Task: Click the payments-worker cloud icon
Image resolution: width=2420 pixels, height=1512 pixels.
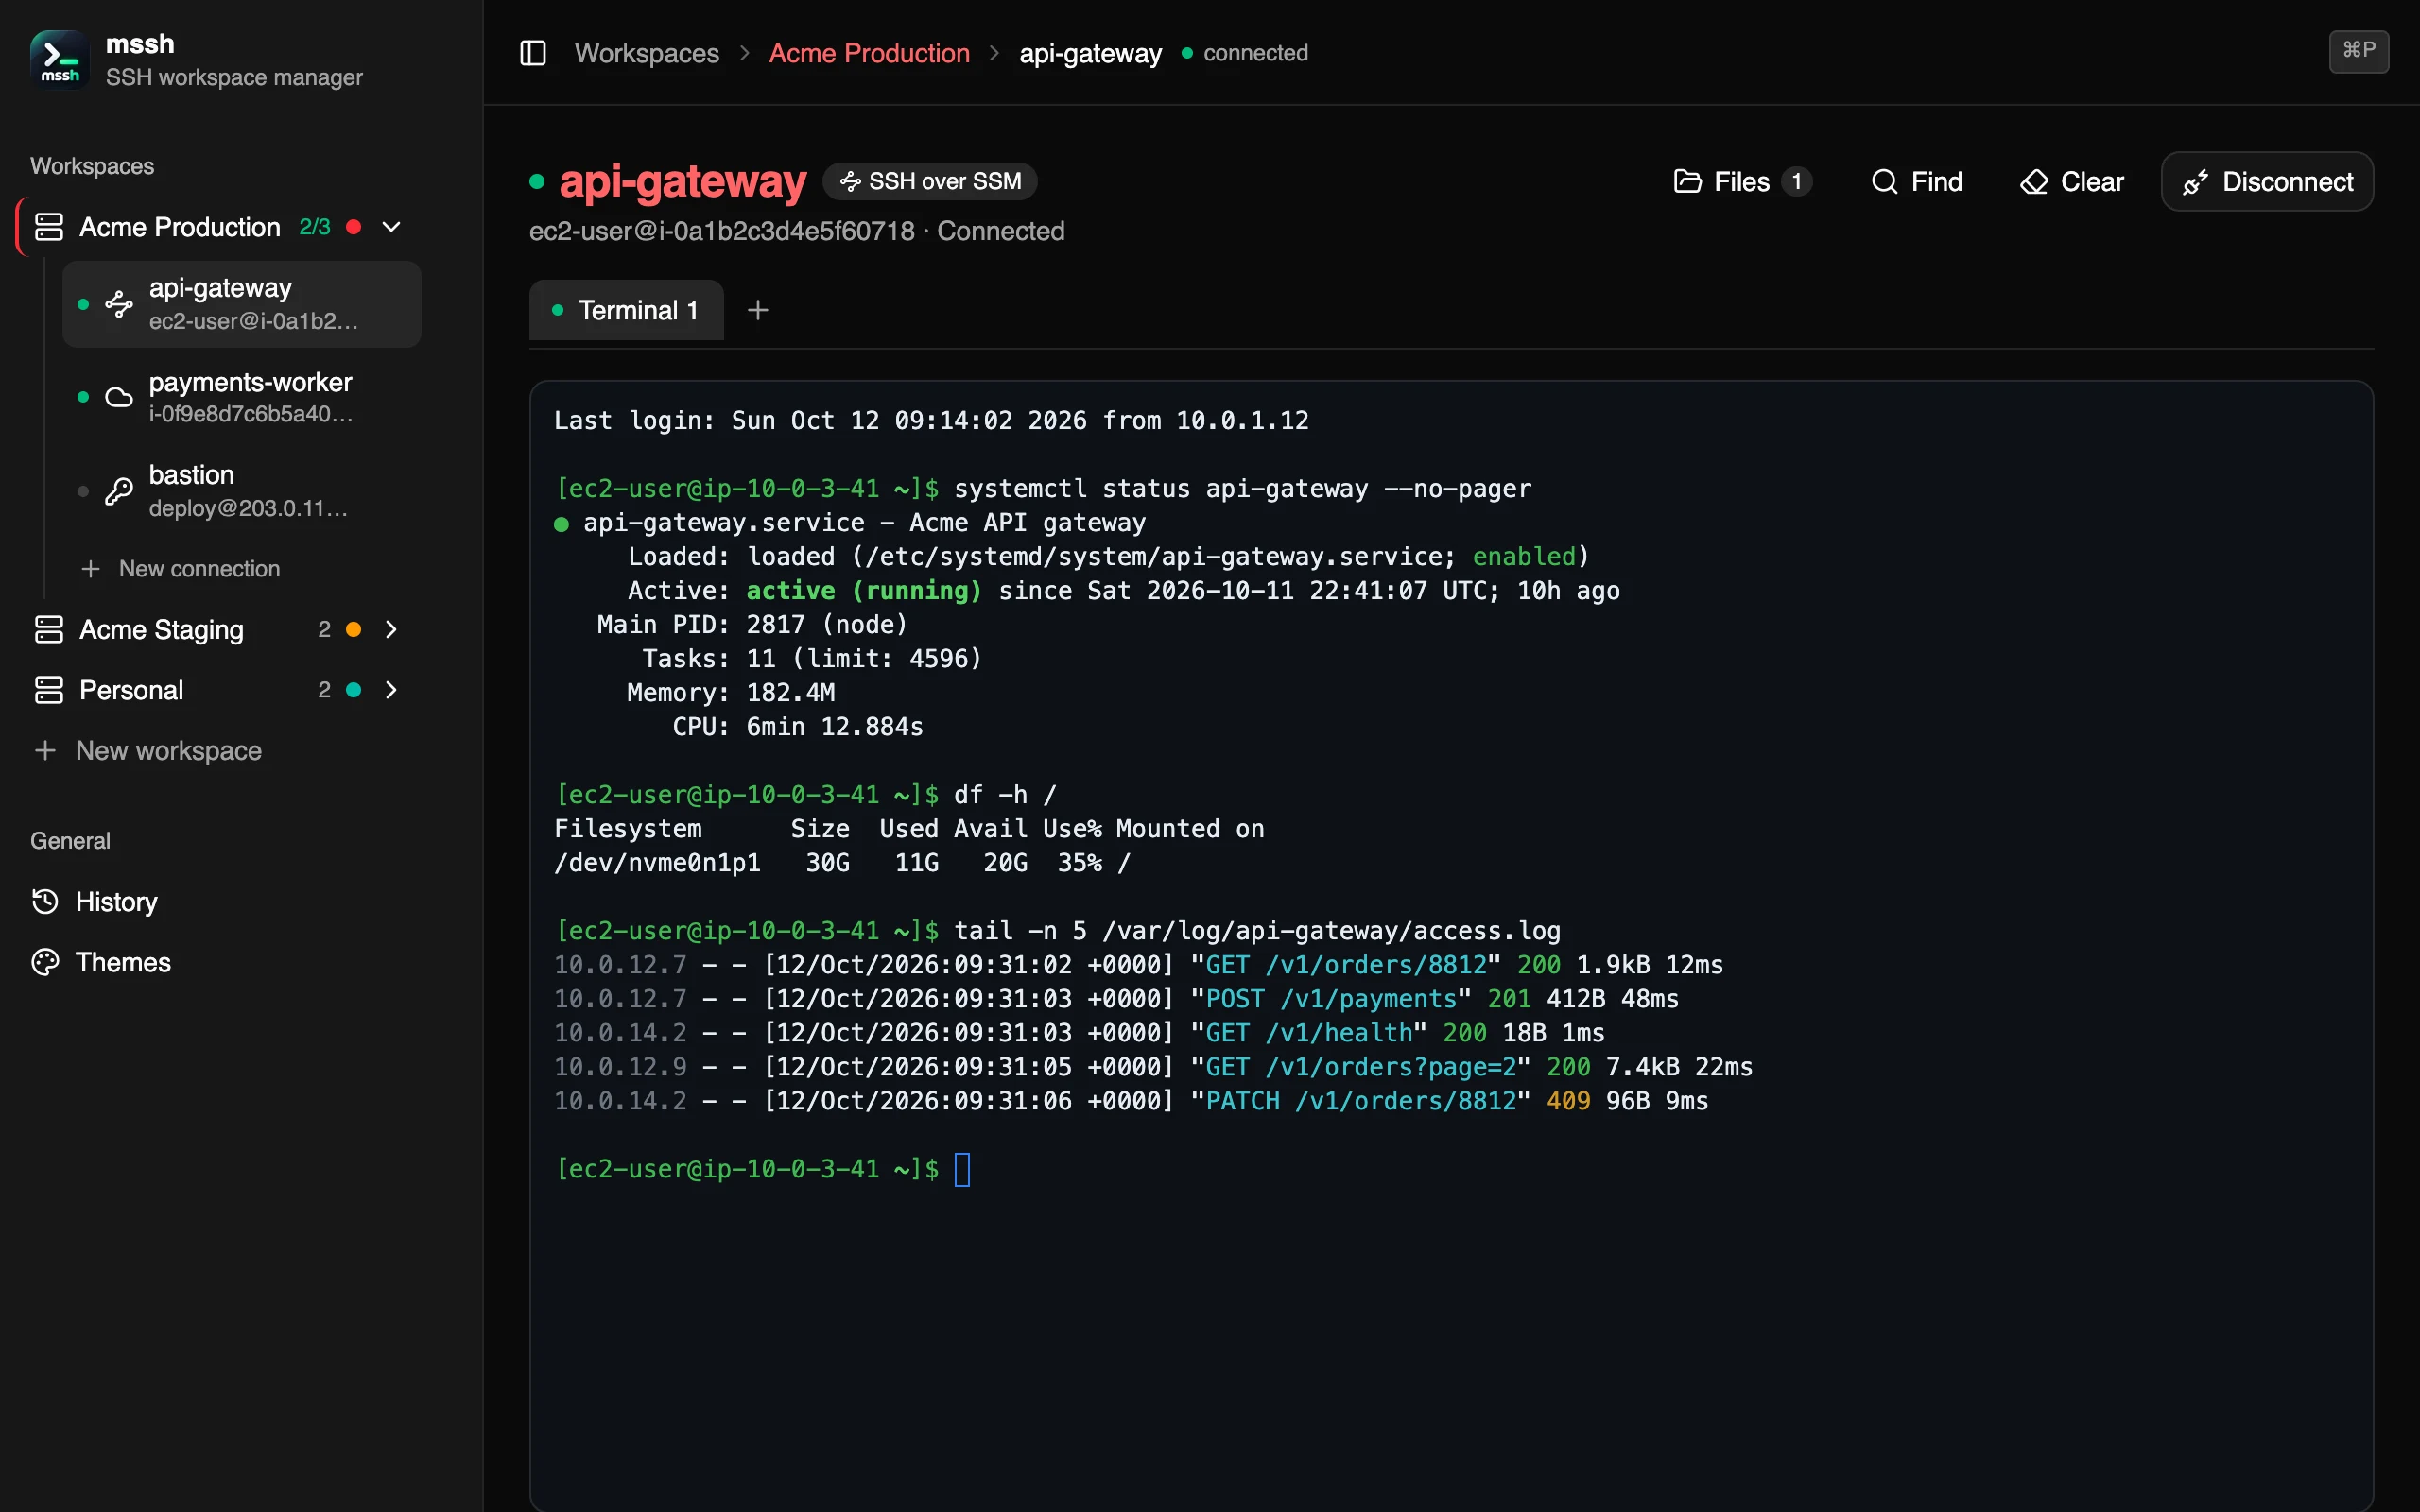Action: tap(119, 397)
